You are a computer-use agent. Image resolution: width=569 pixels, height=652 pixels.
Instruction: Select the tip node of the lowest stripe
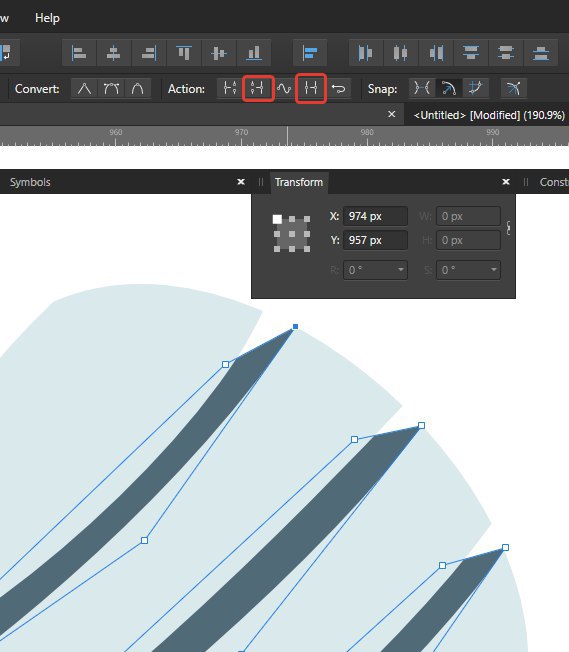click(505, 548)
